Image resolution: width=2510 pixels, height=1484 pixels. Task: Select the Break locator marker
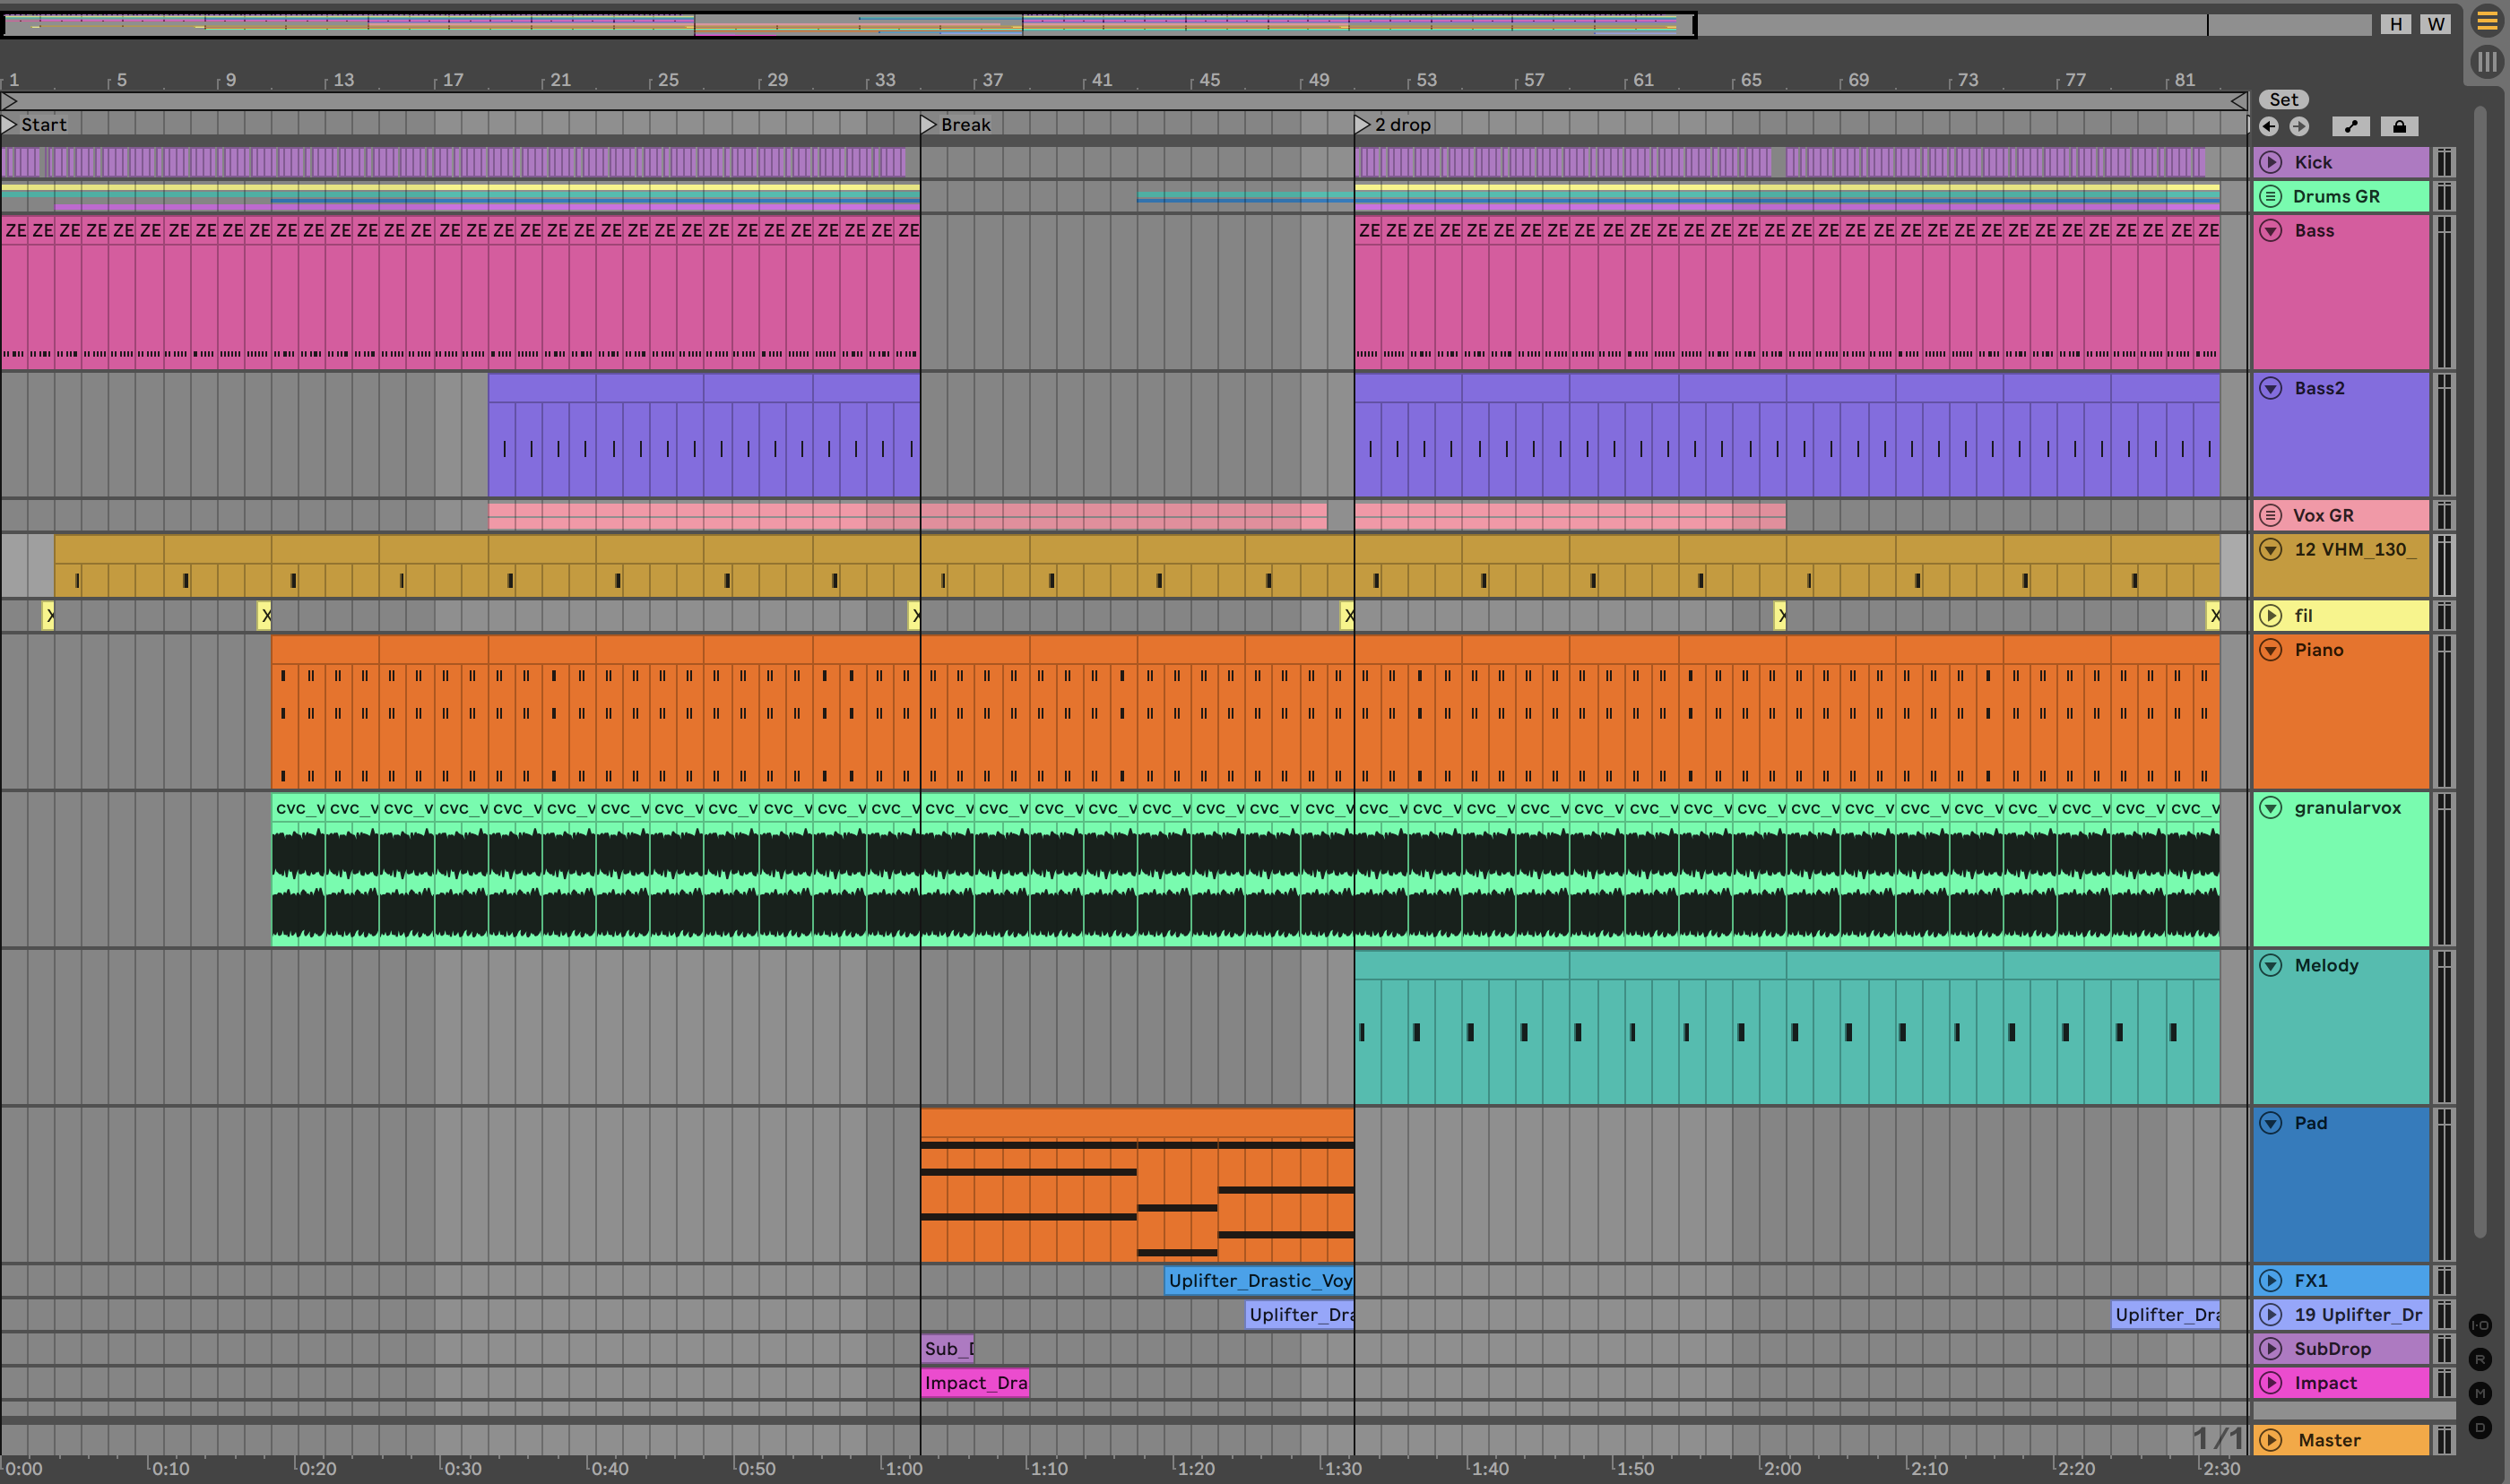coord(928,124)
